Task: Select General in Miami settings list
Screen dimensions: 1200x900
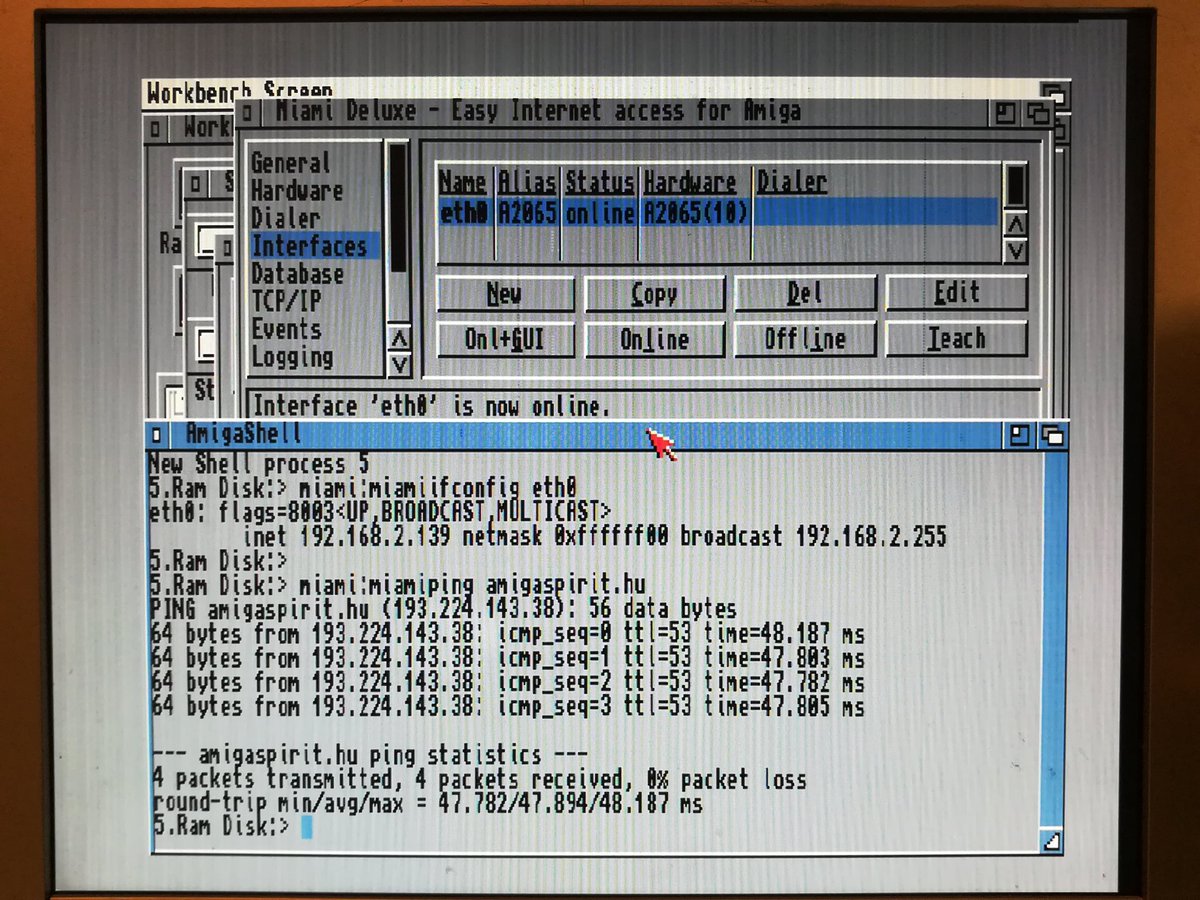Action: pos(290,163)
